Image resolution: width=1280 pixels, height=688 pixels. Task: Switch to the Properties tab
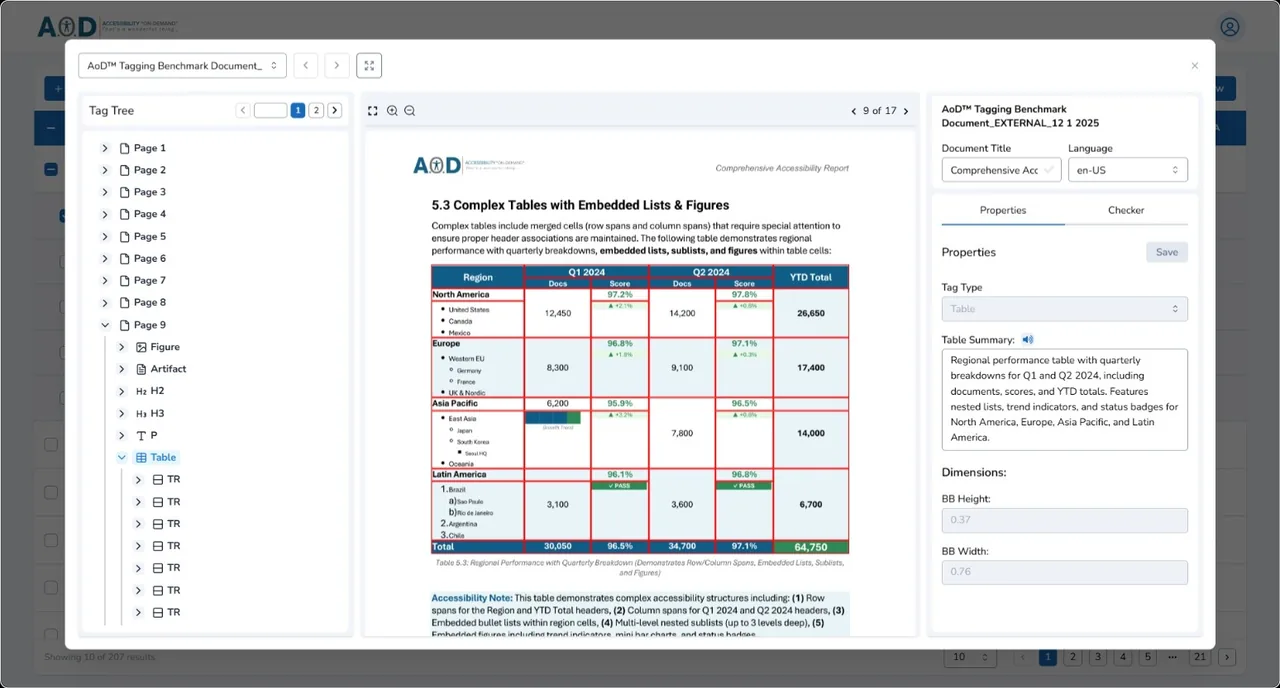pyautogui.click(x=1003, y=210)
